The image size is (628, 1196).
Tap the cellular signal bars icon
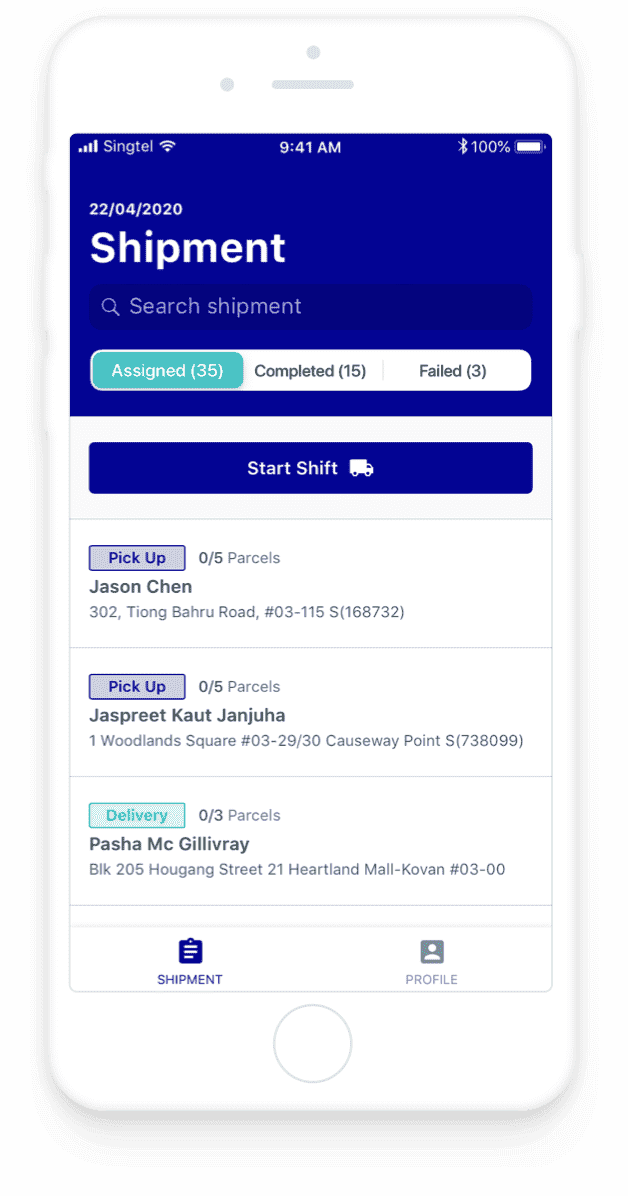[x=89, y=146]
